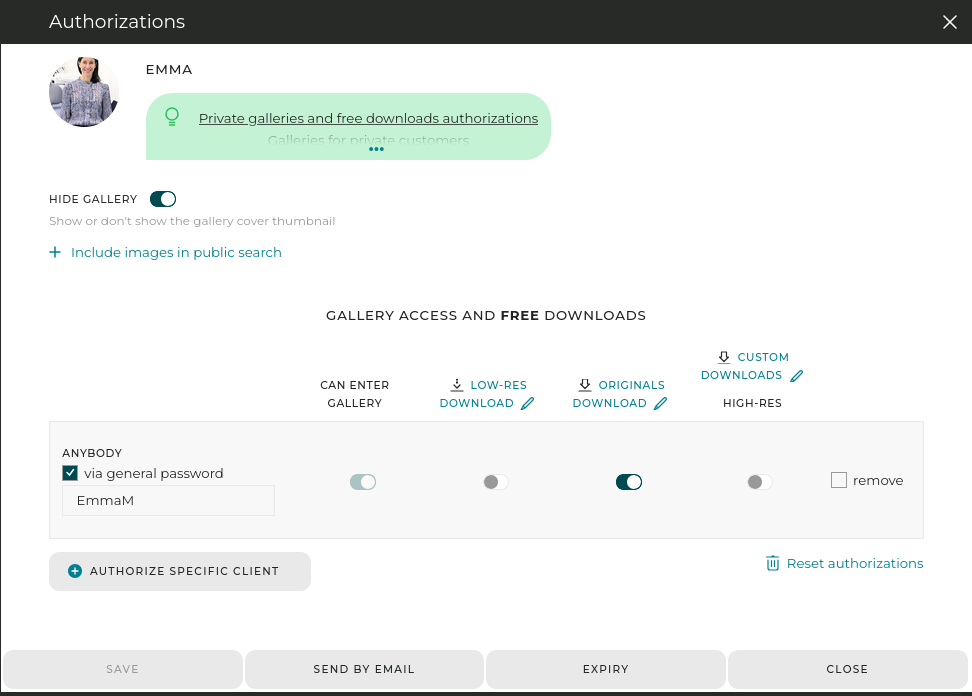Open the EXPIRY settings
Image resolution: width=972 pixels, height=696 pixels.
tap(606, 669)
